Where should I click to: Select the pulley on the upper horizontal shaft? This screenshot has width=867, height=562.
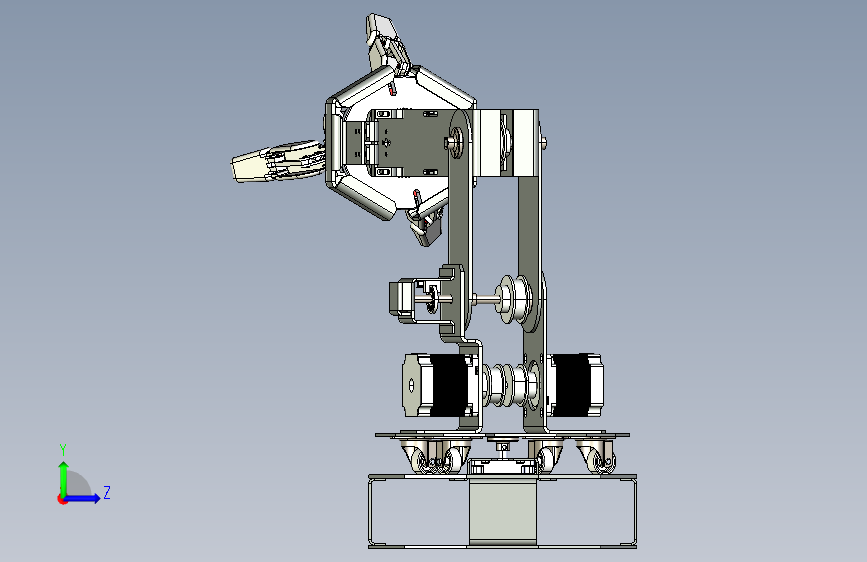(513, 299)
